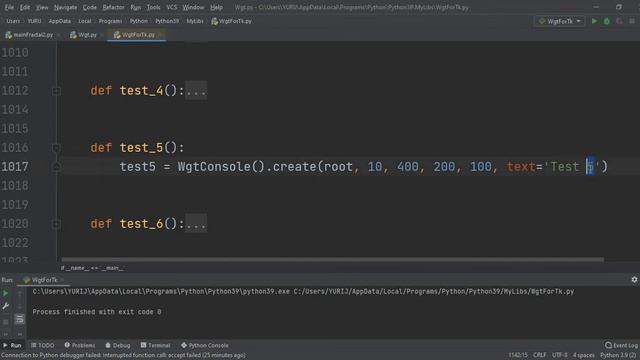640x360 pixels.
Task: Open the WgtForTk run configuration dropdown
Action: pos(560,21)
